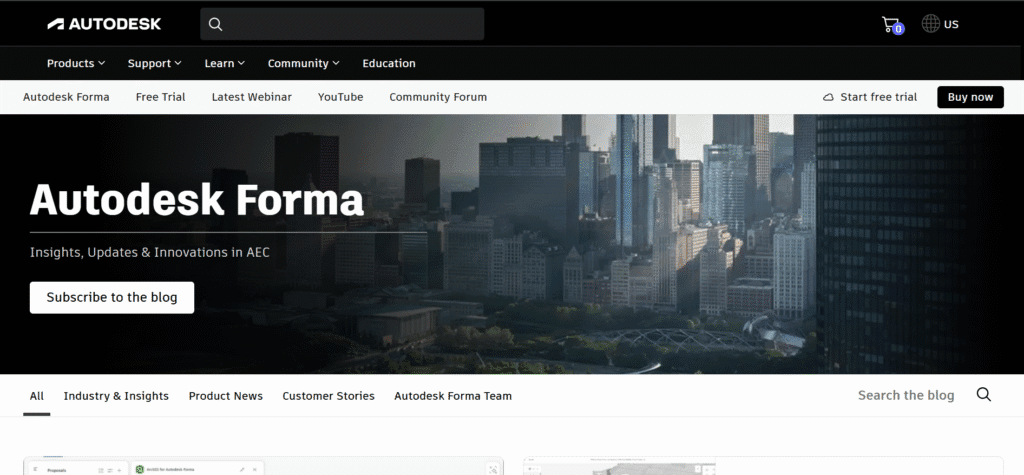The height and width of the screenshot is (475, 1024).
Task: Expand the Support menu
Action: [x=154, y=63]
